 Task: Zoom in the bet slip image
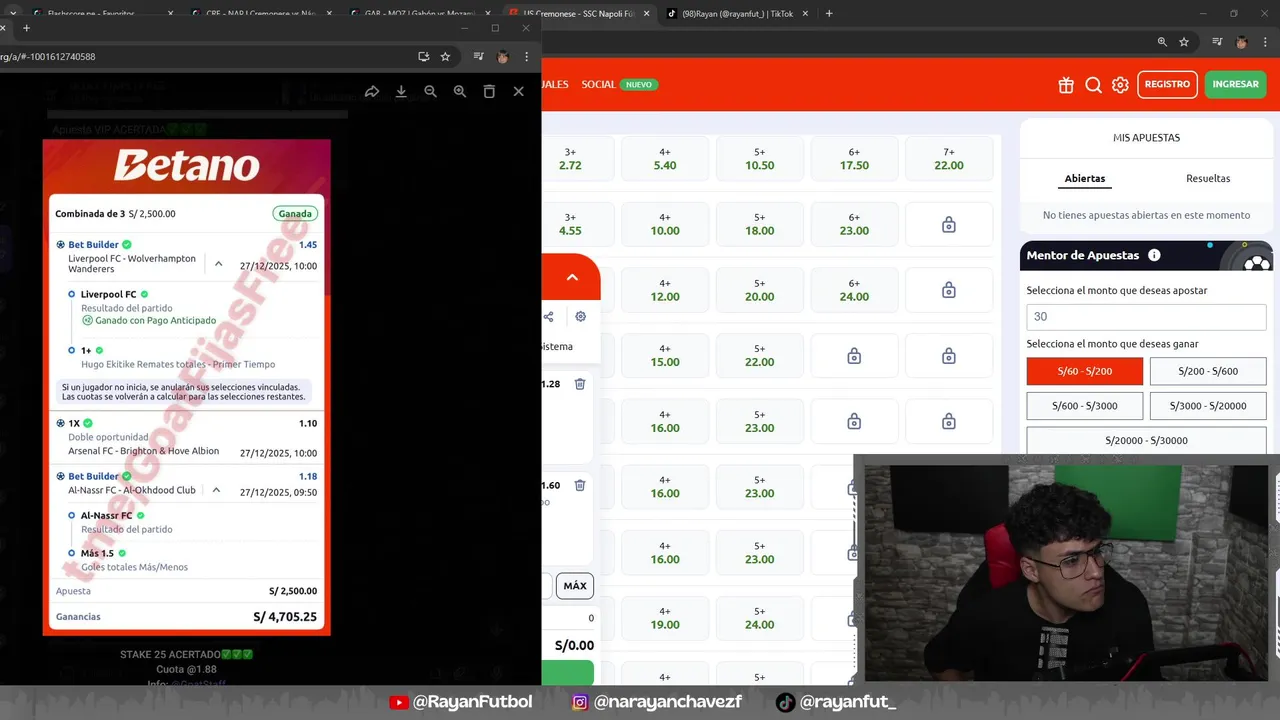[460, 91]
